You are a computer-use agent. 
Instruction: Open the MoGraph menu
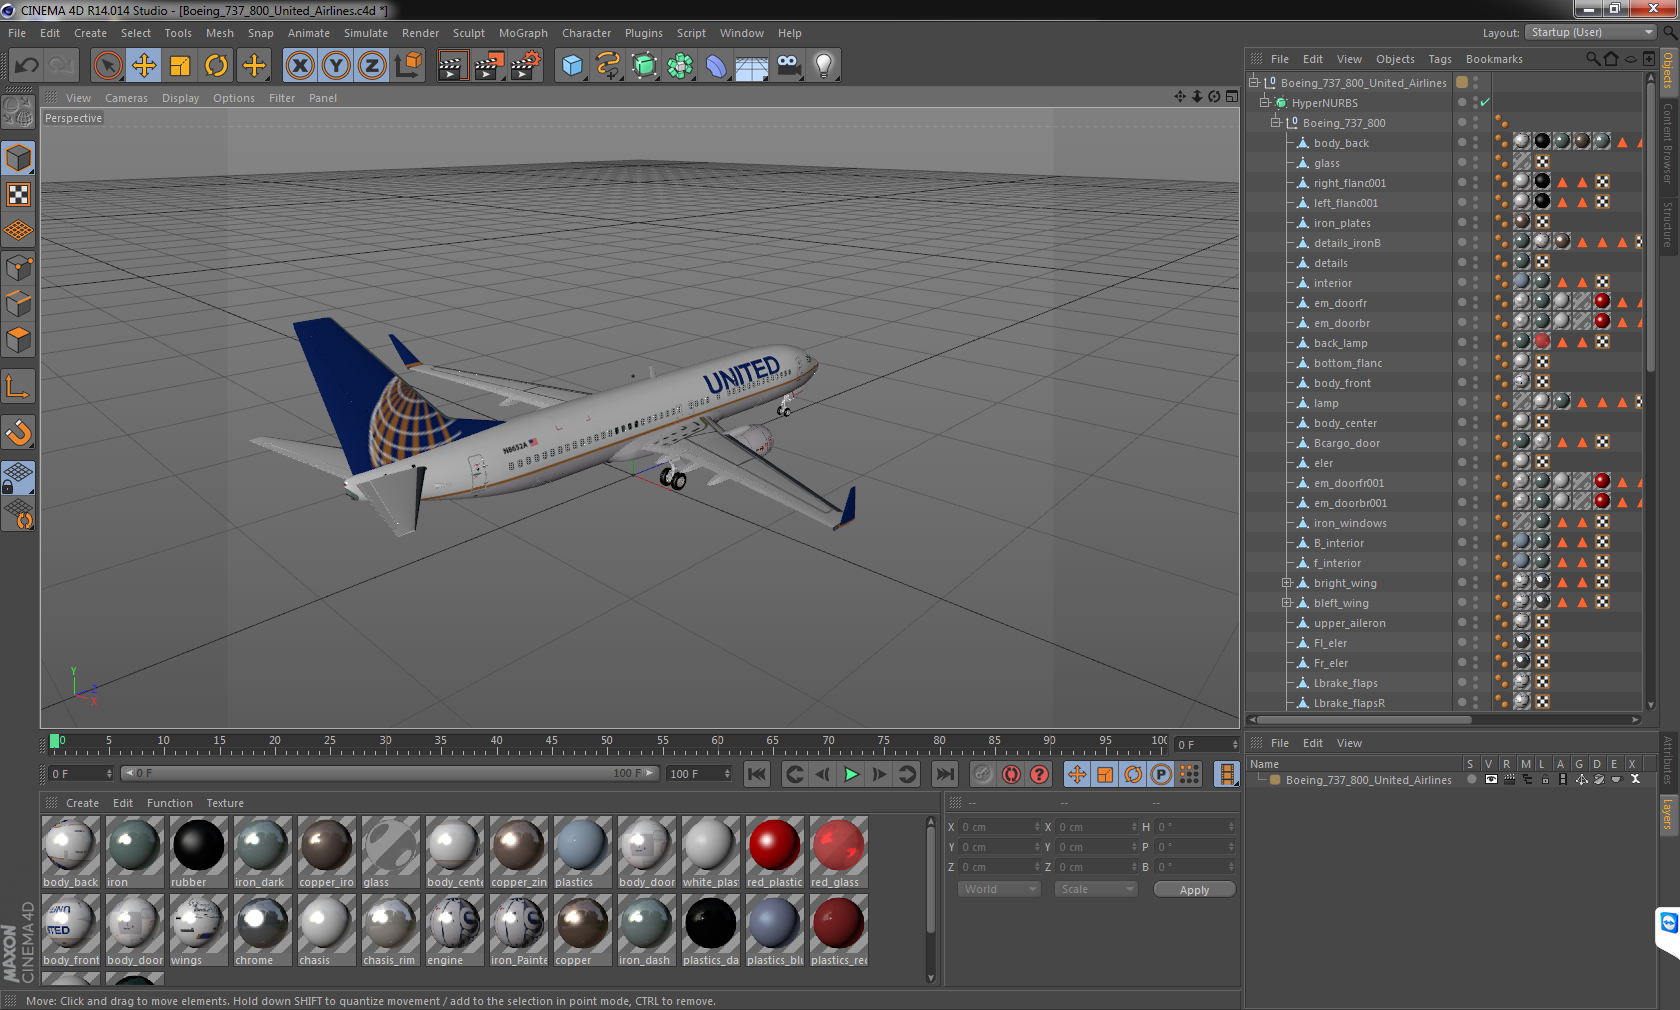coord(523,33)
